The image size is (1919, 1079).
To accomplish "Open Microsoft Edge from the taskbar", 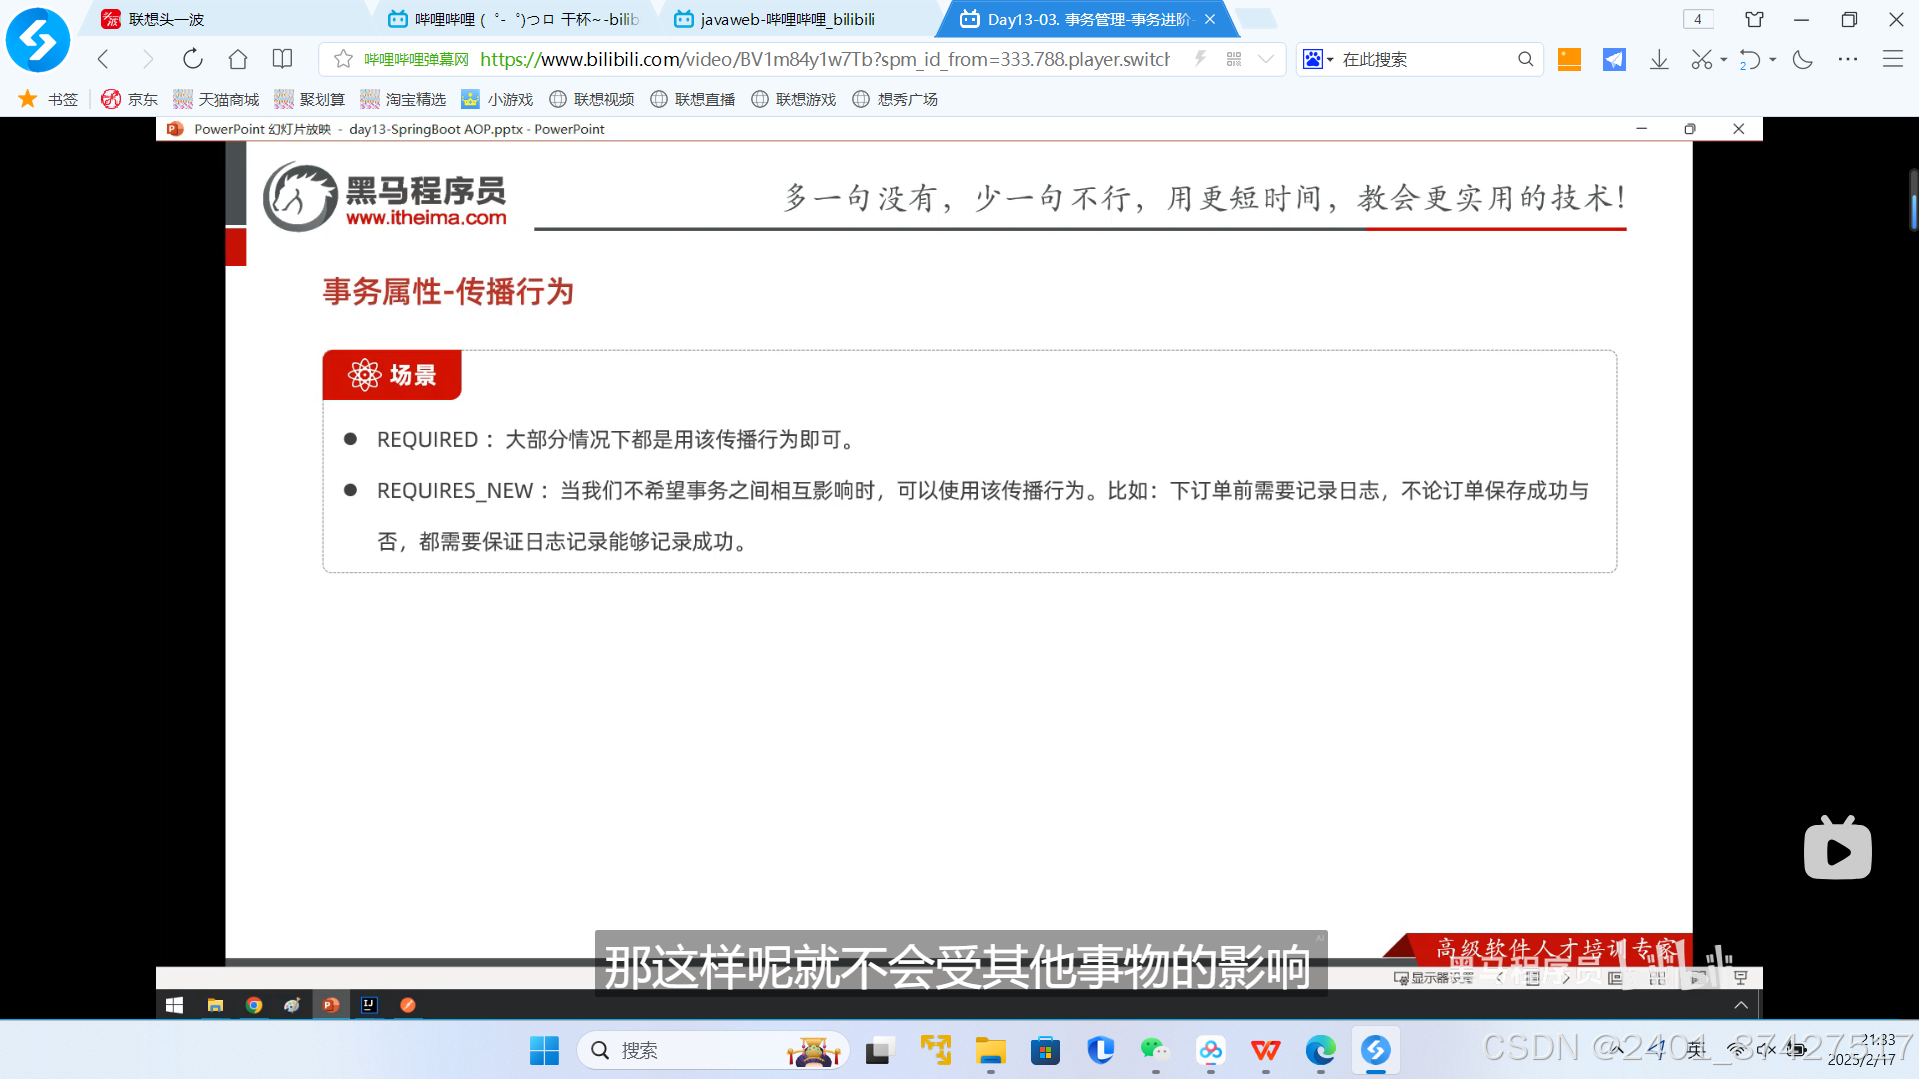I will [1320, 1050].
